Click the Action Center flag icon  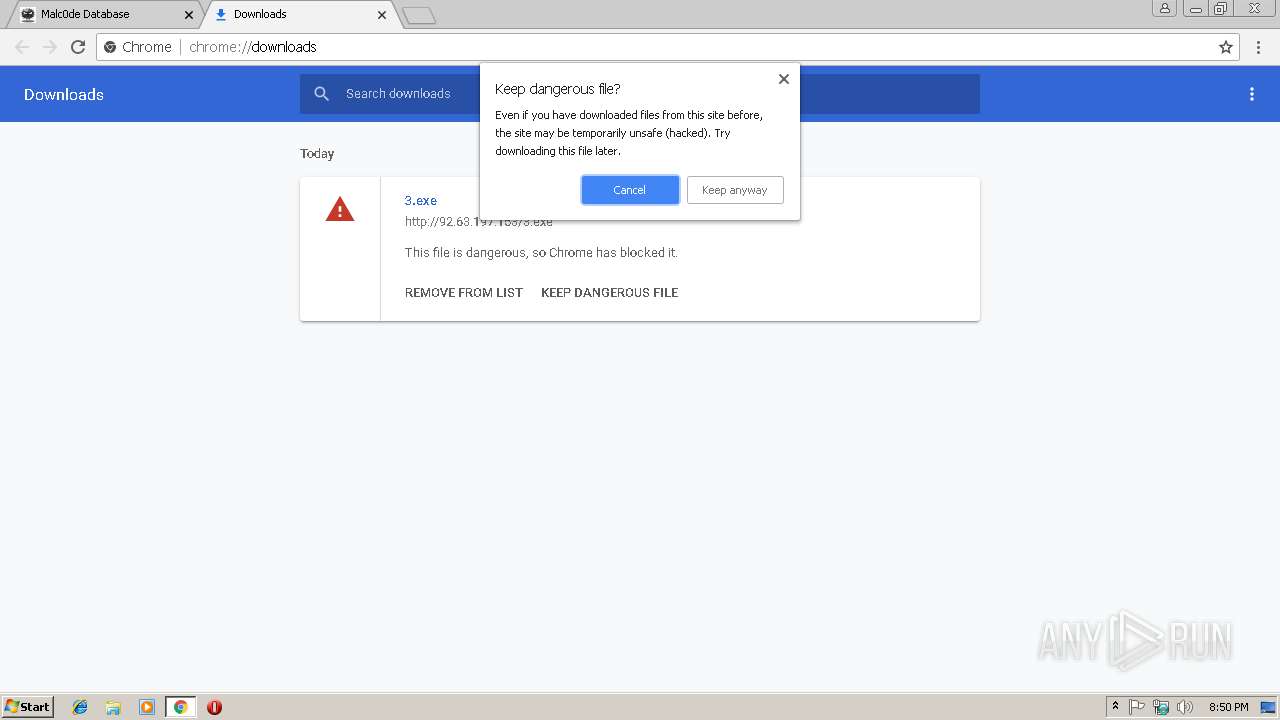click(1137, 707)
